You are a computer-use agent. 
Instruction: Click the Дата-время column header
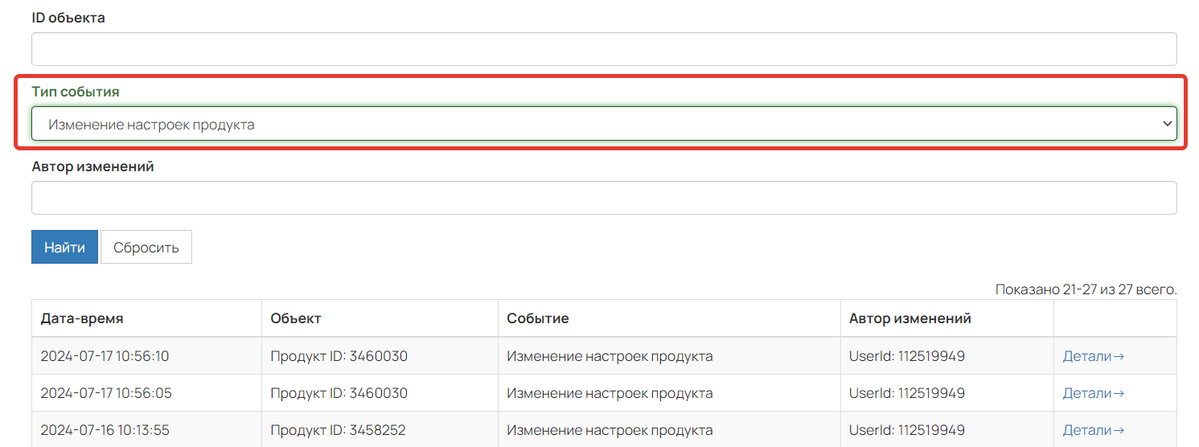point(147,319)
